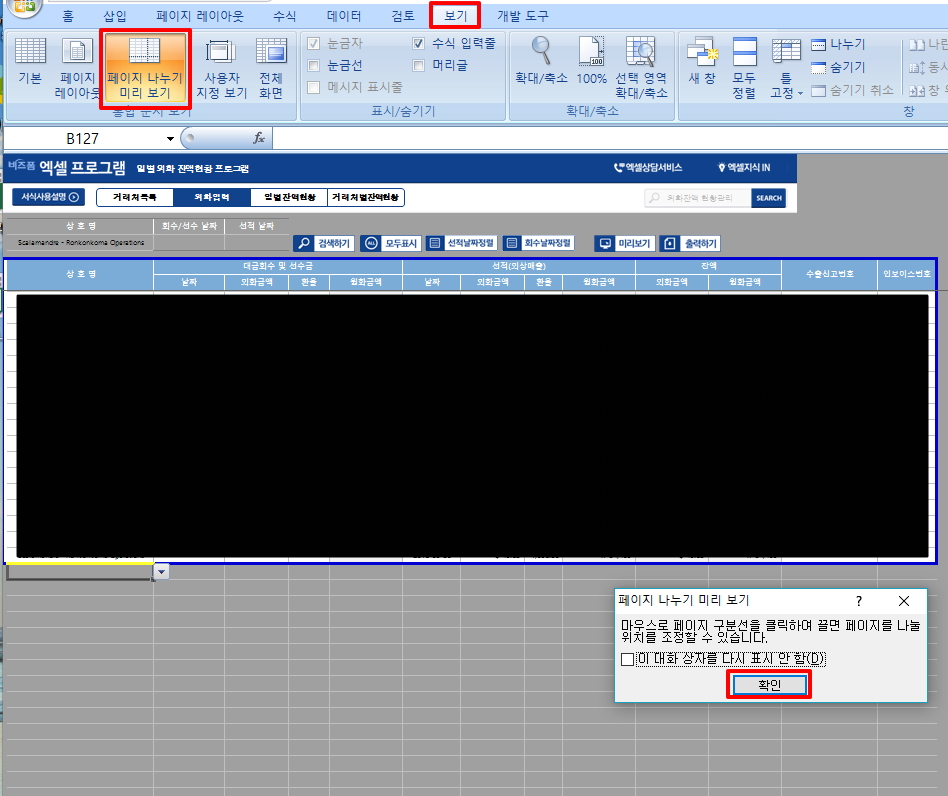Open the 수식 ribbon tab

click(284, 16)
